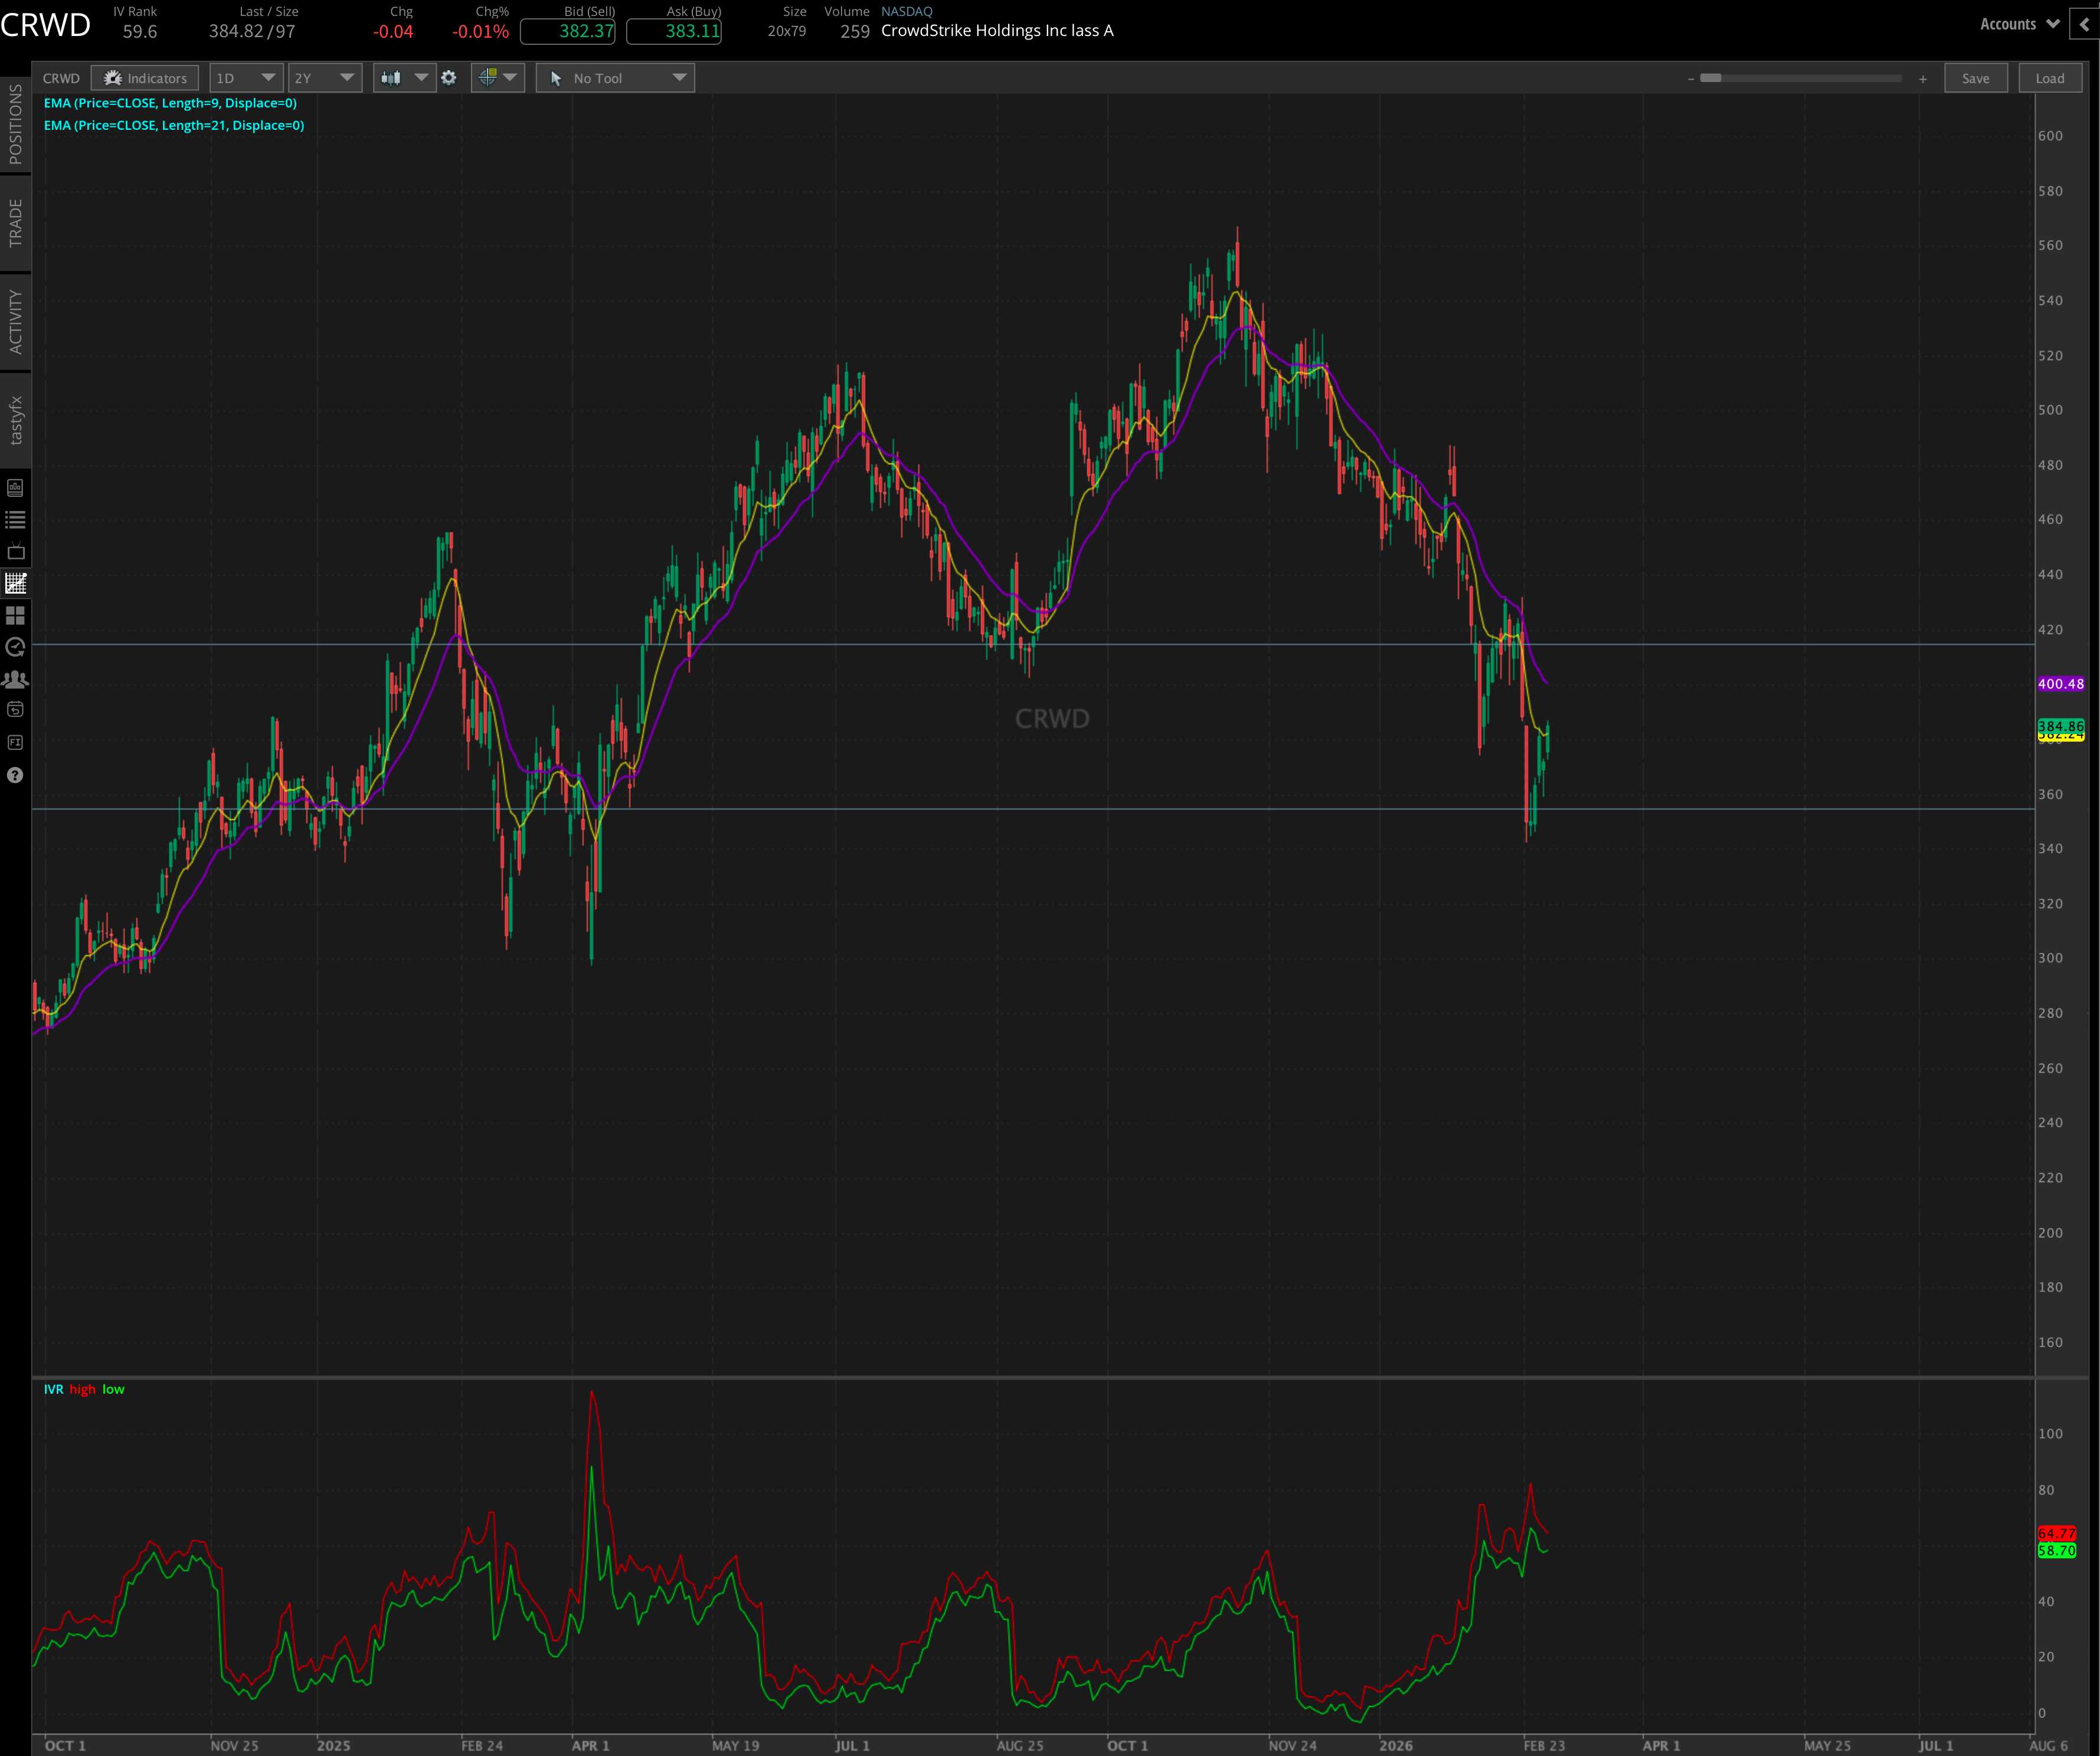Image resolution: width=2100 pixels, height=1756 pixels.
Task: Open the people follow feed icon
Action: pos(15,679)
